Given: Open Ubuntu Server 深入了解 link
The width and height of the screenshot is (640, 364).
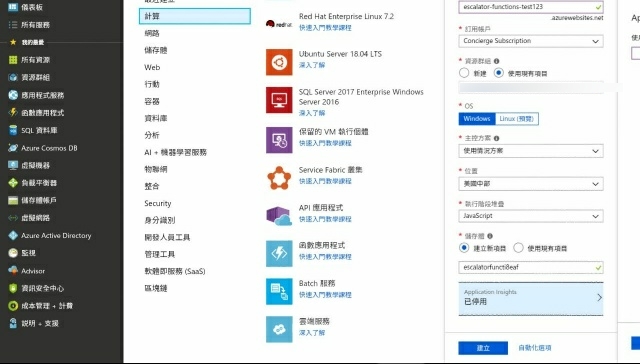Looking at the screenshot, I should pyautogui.click(x=312, y=65).
